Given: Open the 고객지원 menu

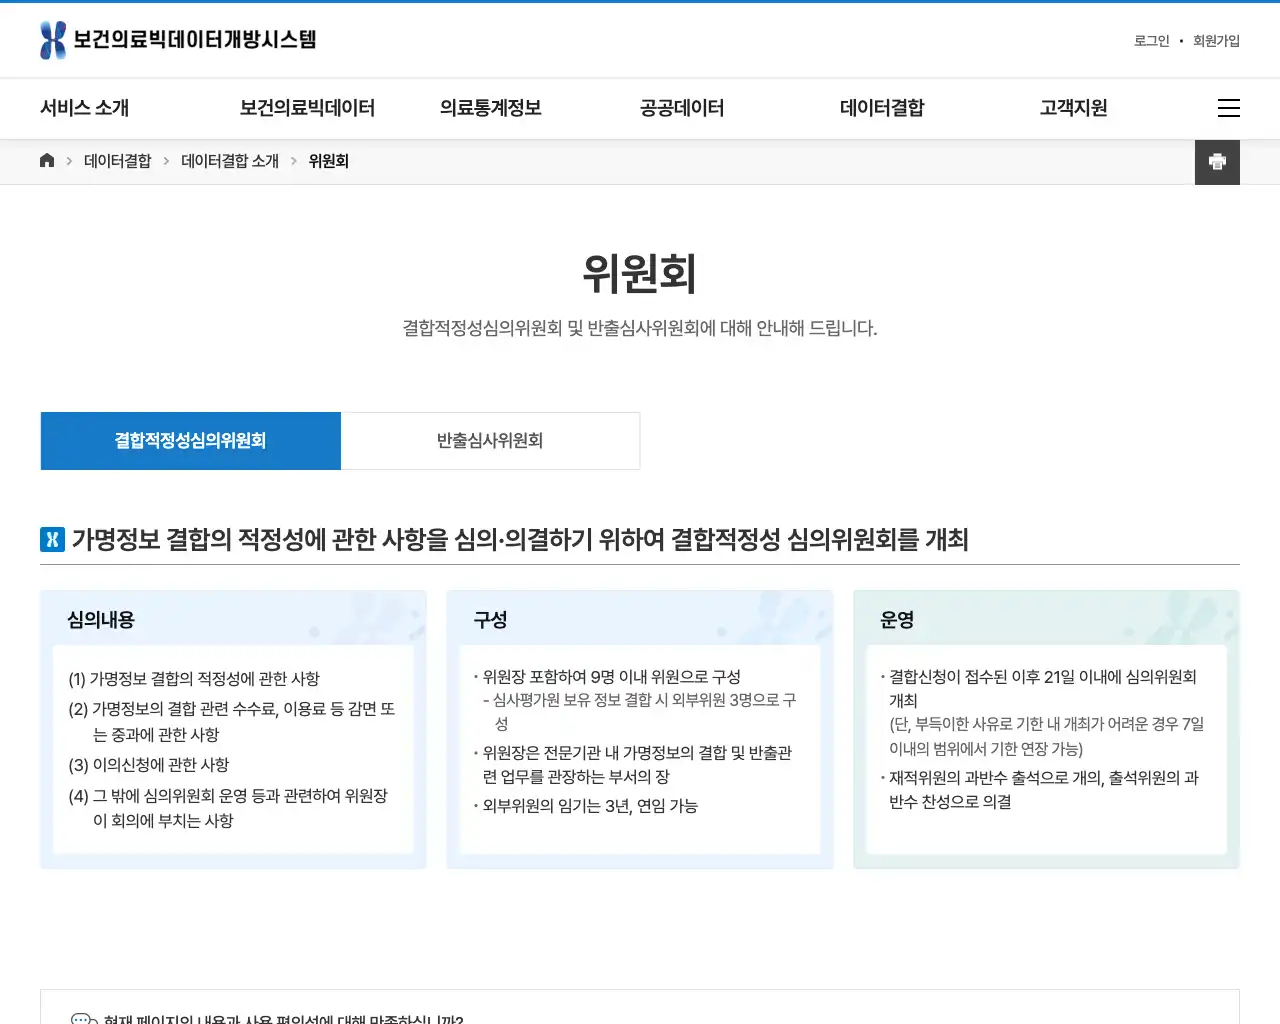Looking at the screenshot, I should click(x=1073, y=108).
